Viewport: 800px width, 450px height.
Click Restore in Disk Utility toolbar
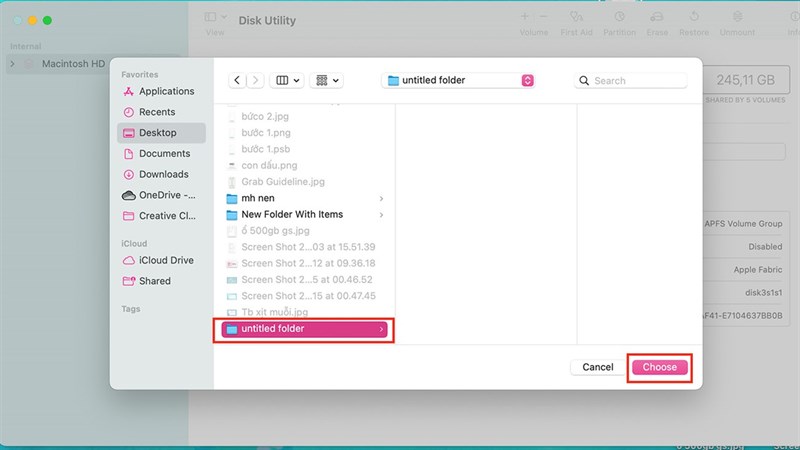(694, 23)
